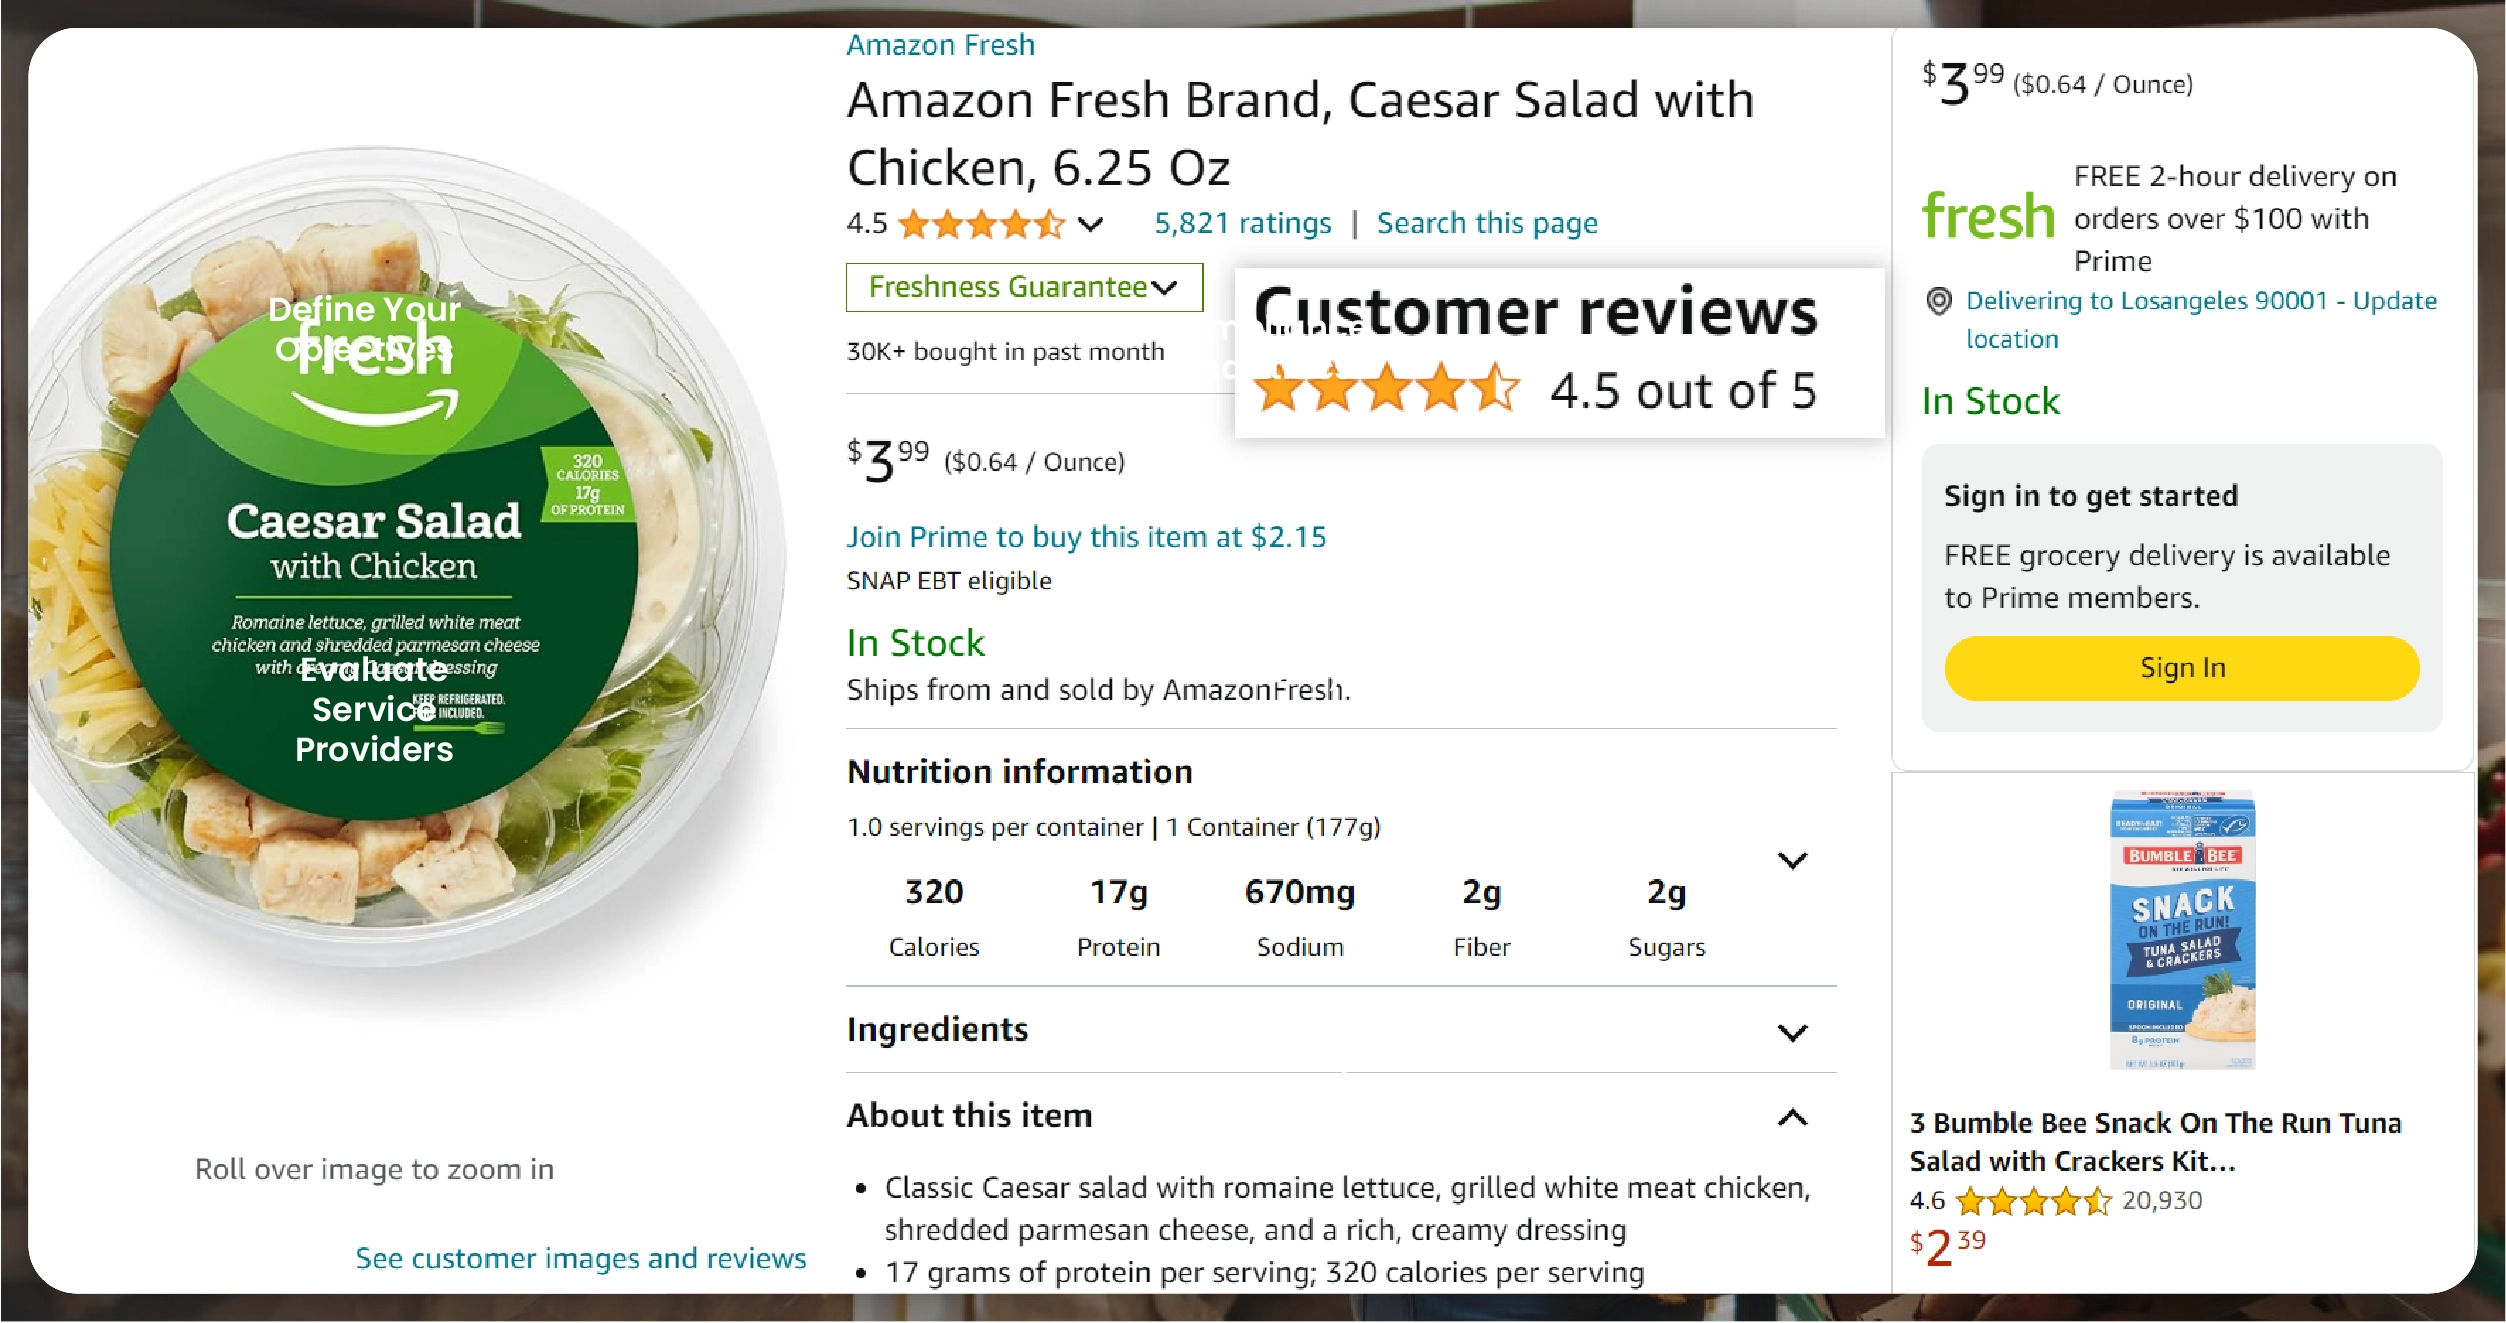The width and height of the screenshot is (2506, 1323).
Task: Open See customer images and reviews link
Action: [580, 1258]
